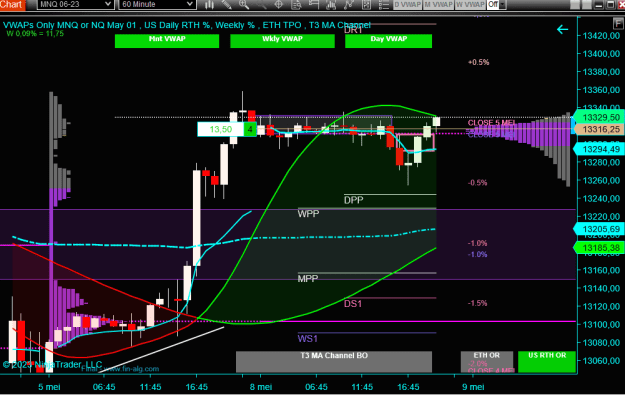The width and height of the screenshot is (625, 395).
Task: Open chart properties list icon
Action: coord(383,5)
